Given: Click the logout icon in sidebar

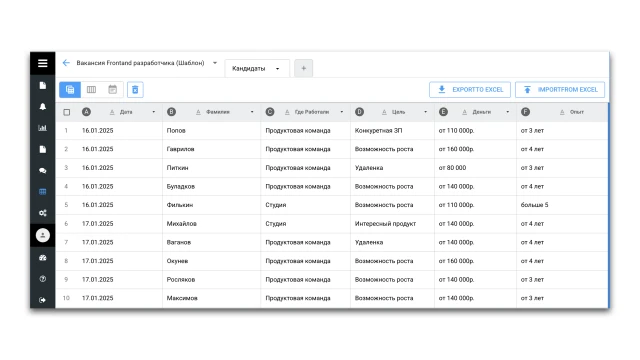Looking at the screenshot, I should tap(42, 300).
